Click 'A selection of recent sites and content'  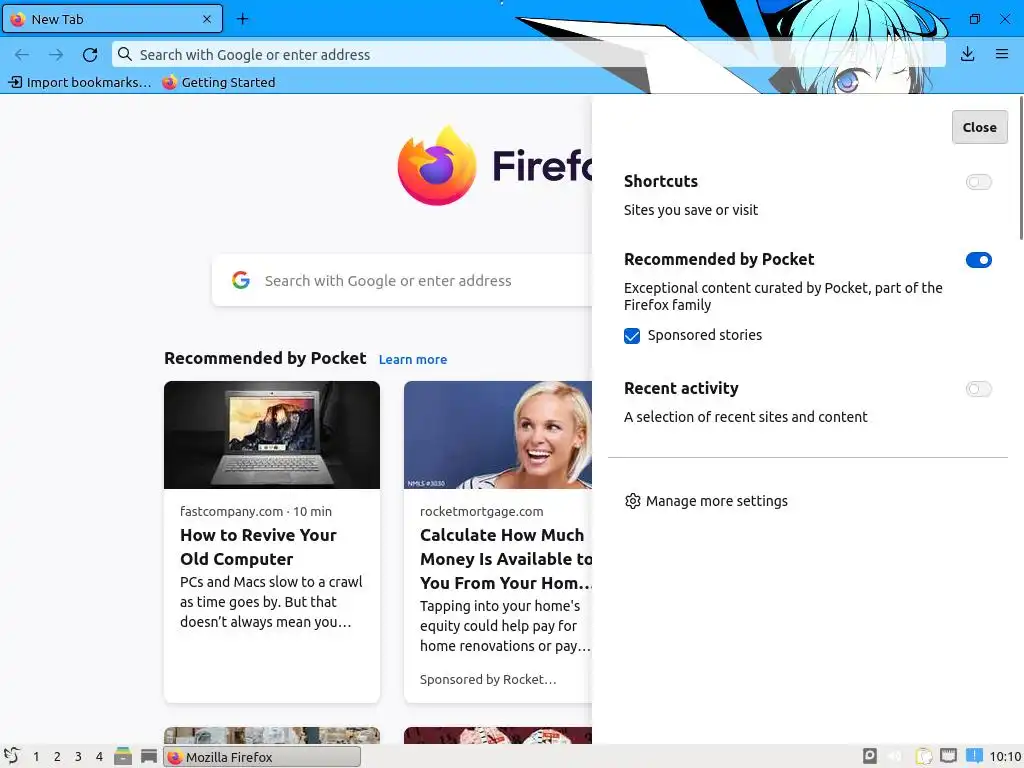tap(745, 417)
